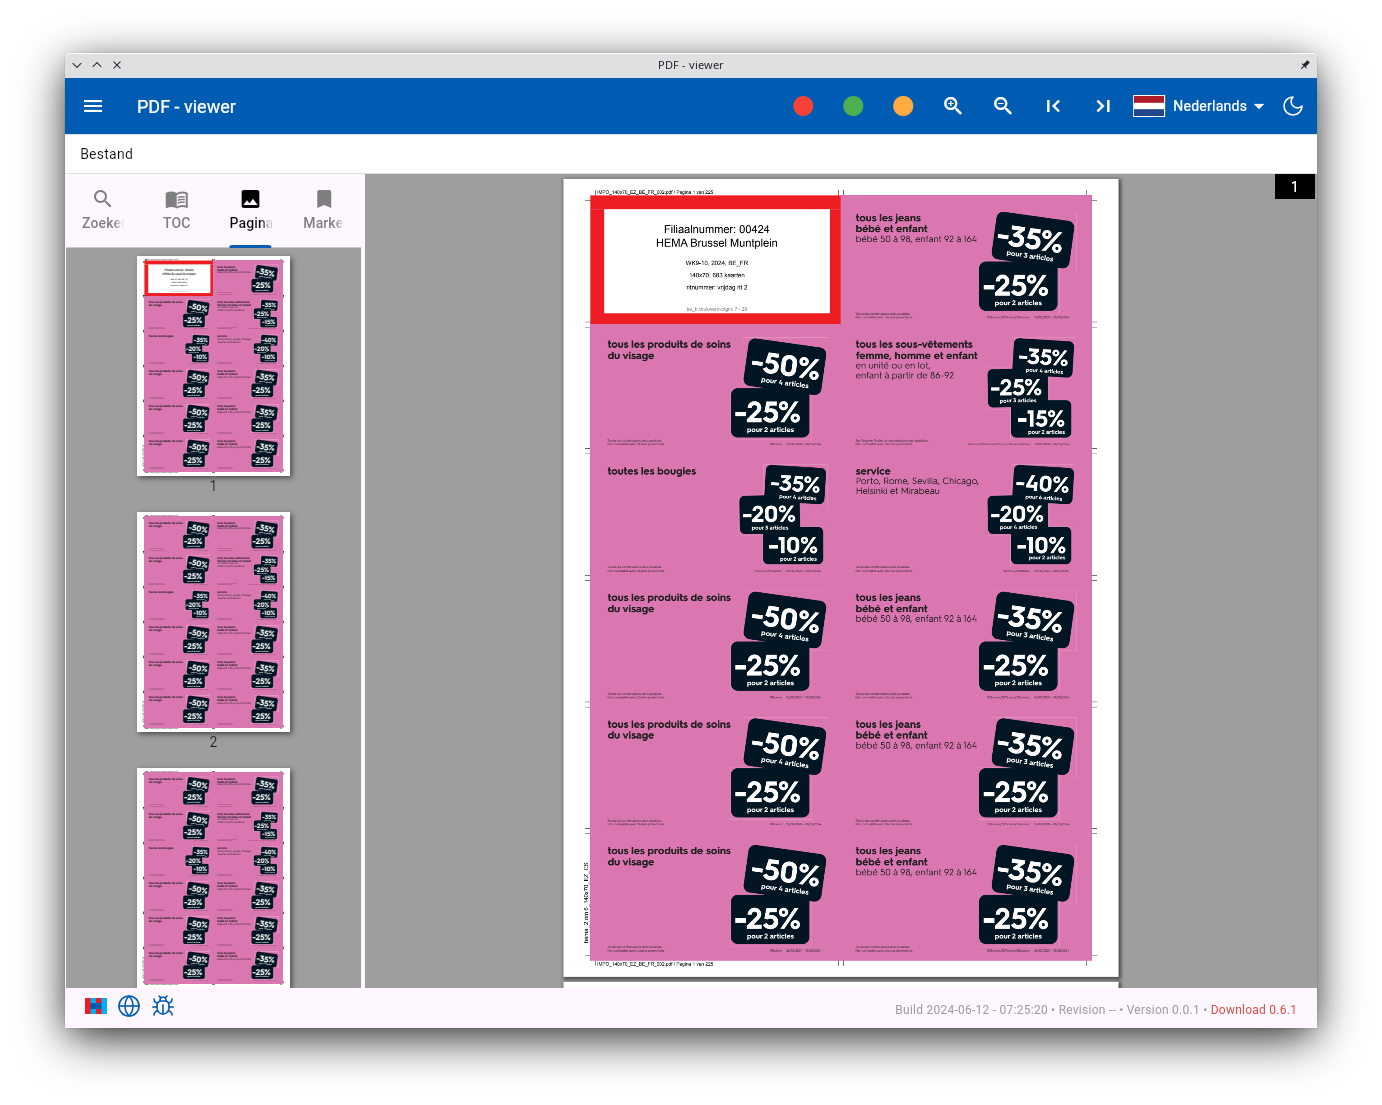This screenshot has height=1105, width=1382.
Task: Switch to the TOC tab
Action: pyautogui.click(x=176, y=210)
